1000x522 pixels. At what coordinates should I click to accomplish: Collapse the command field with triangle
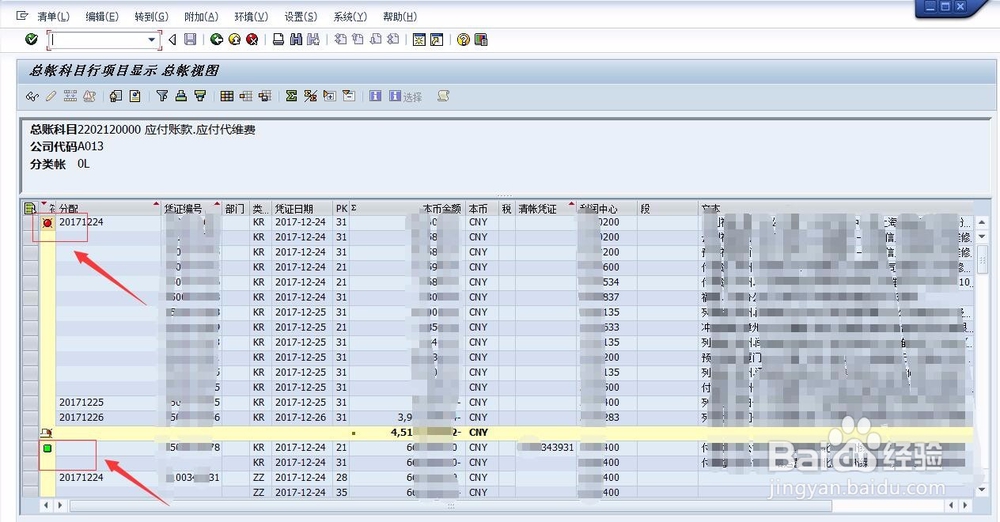click(x=172, y=40)
